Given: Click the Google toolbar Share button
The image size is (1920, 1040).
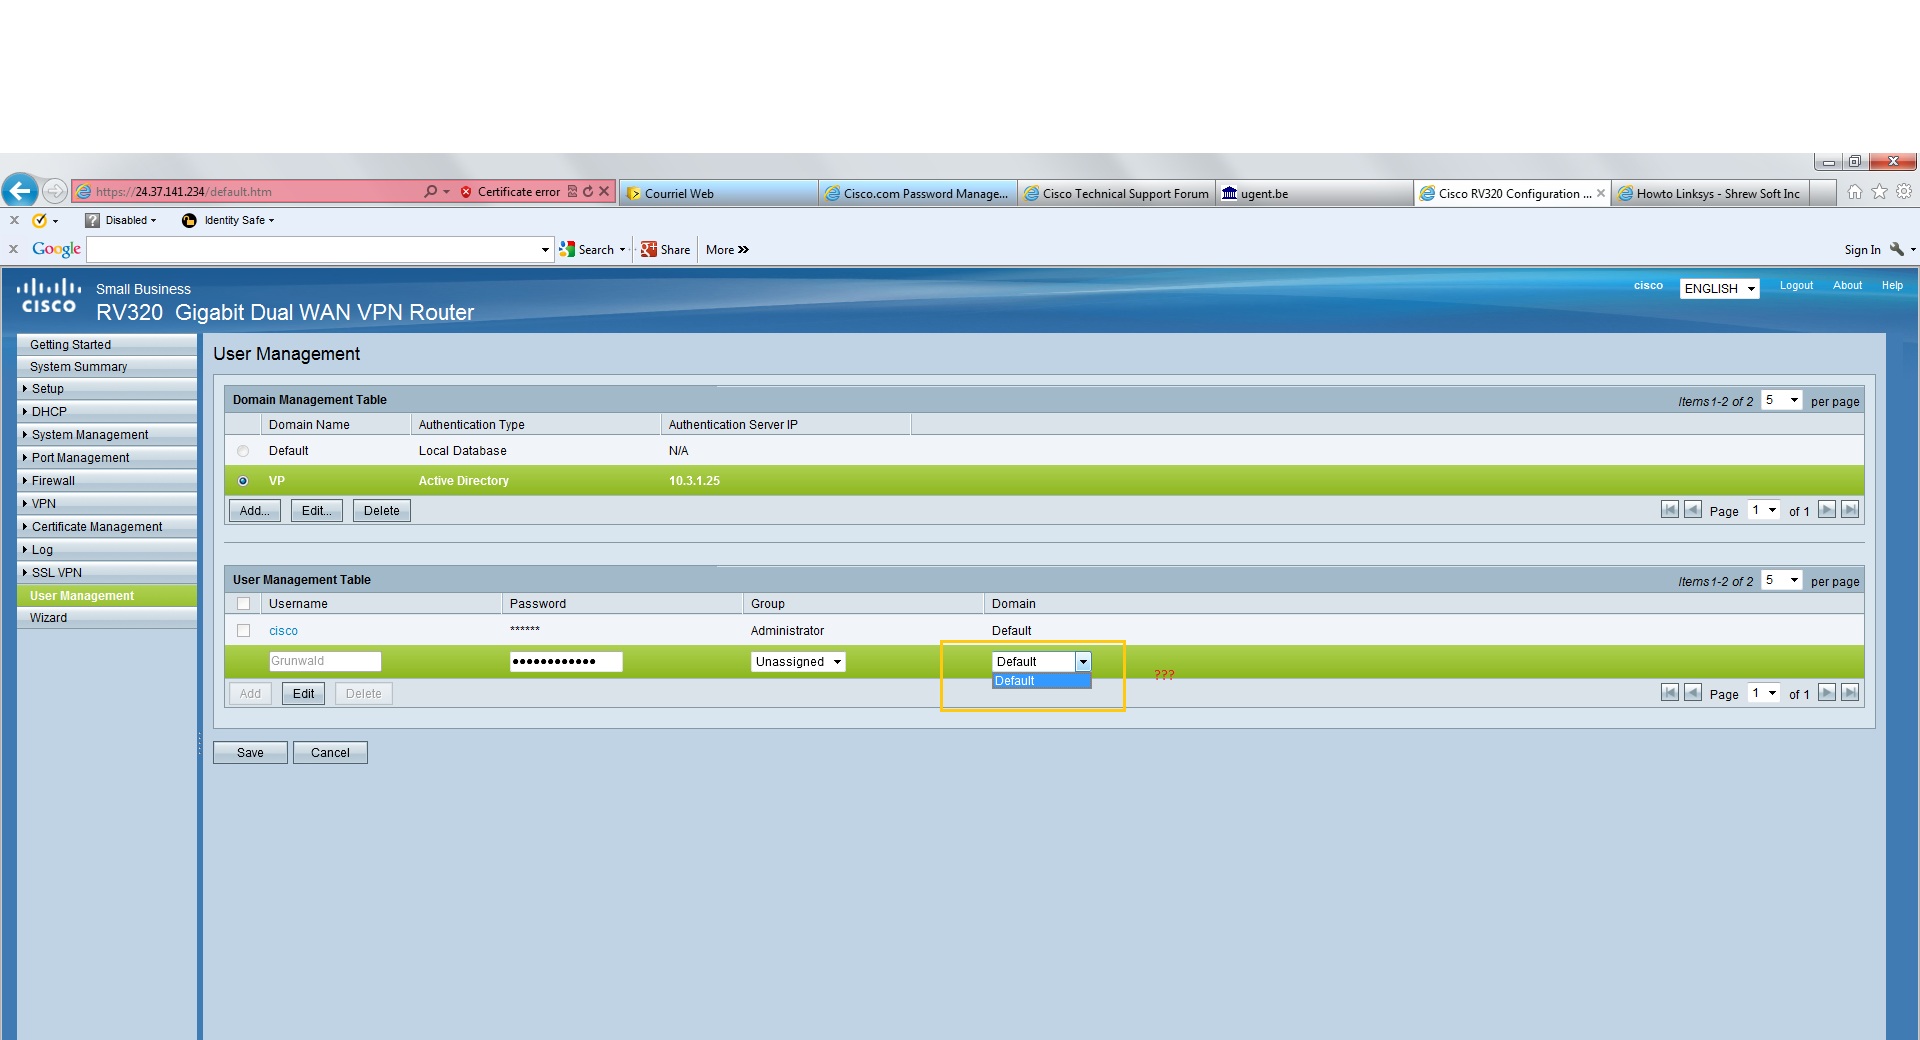Looking at the screenshot, I should [666, 250].
